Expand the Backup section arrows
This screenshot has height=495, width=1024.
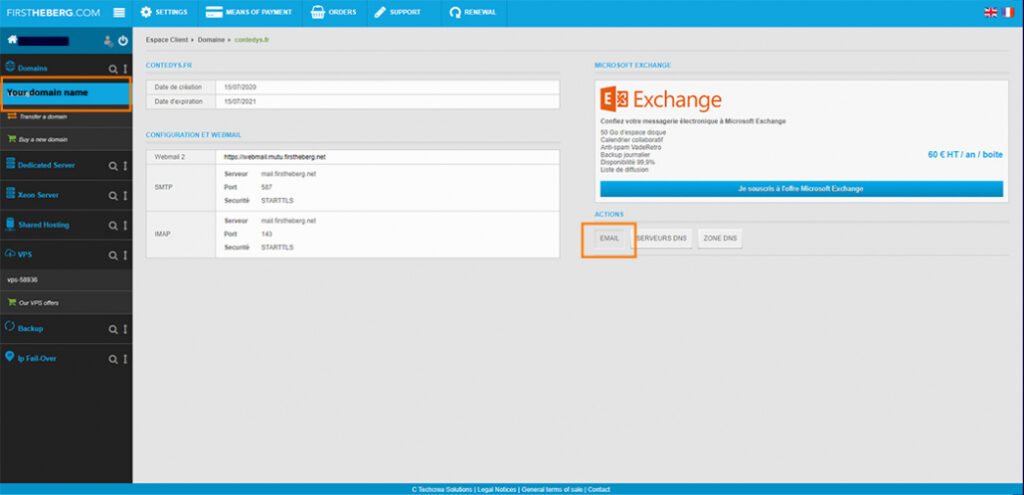(125, 329)
